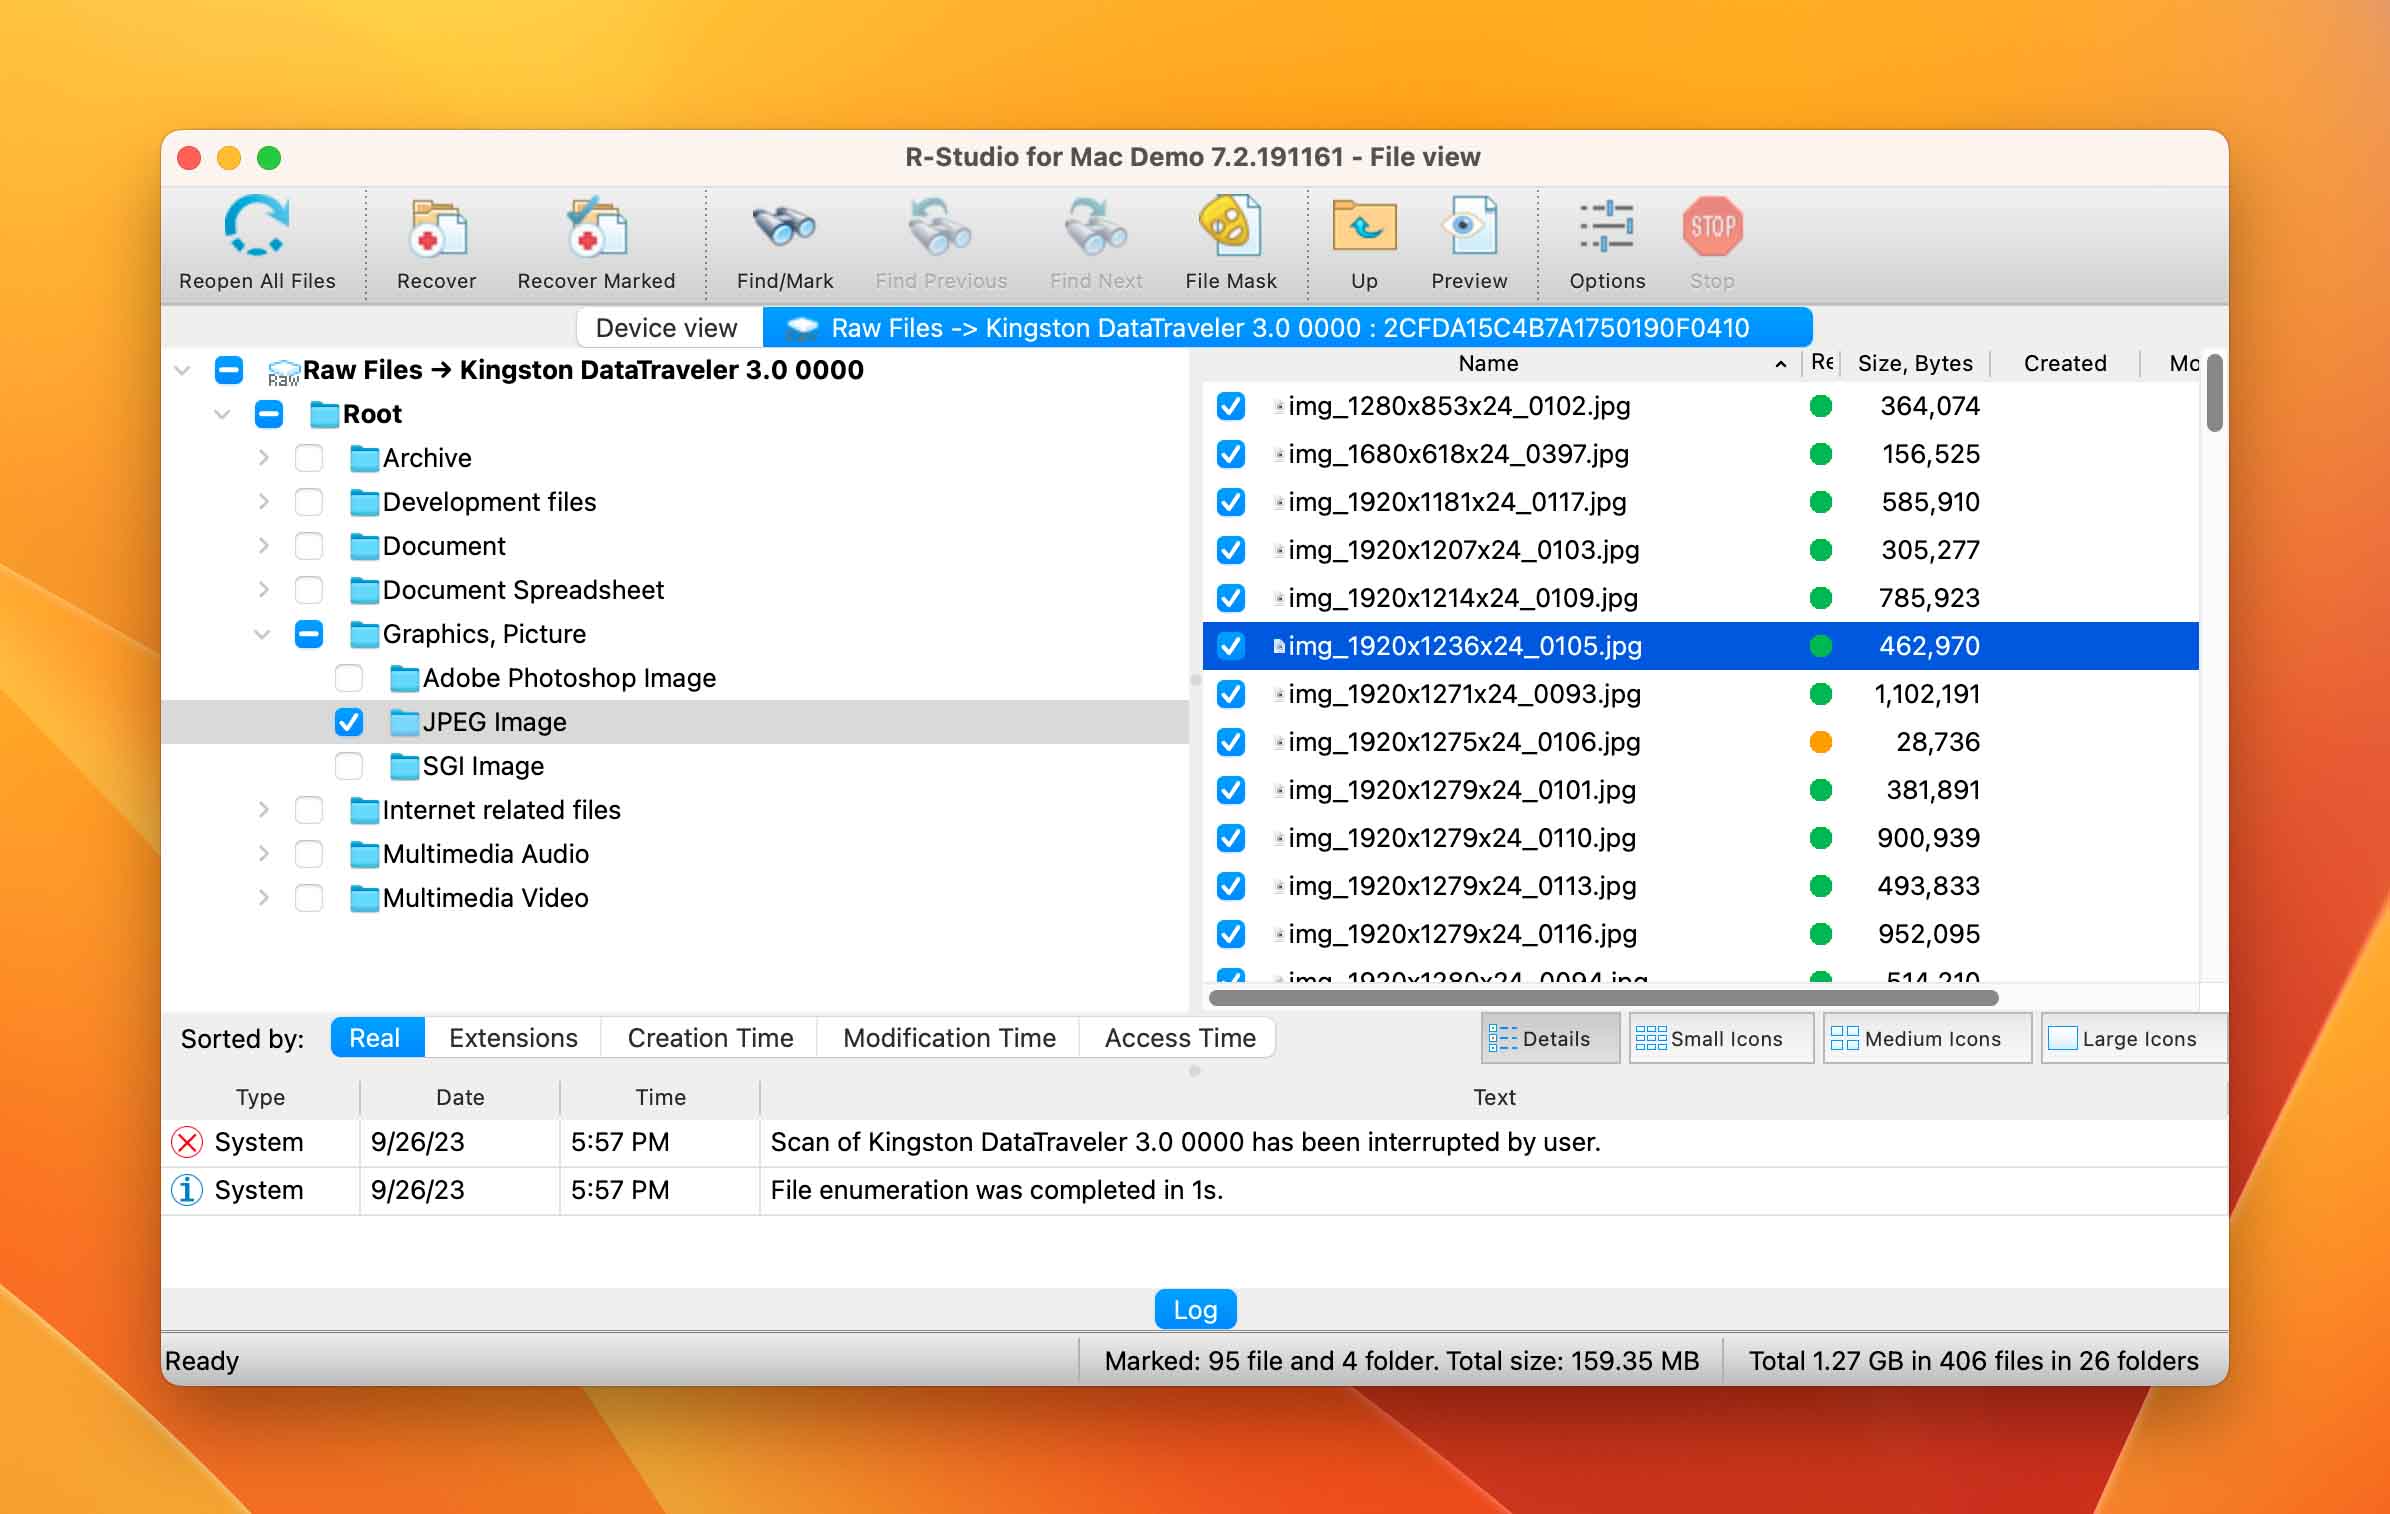The height and width of the screenshot is (1514, 2390).
Task: Toggle checkbox for img_1920x1275x24_0106.jpg
Action: (1232, 742)
